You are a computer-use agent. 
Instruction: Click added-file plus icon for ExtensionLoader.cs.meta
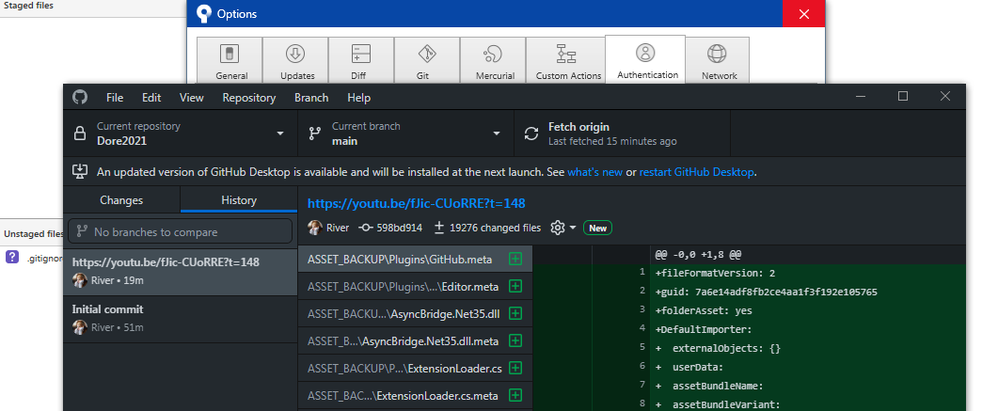click(x=516, y=396)
